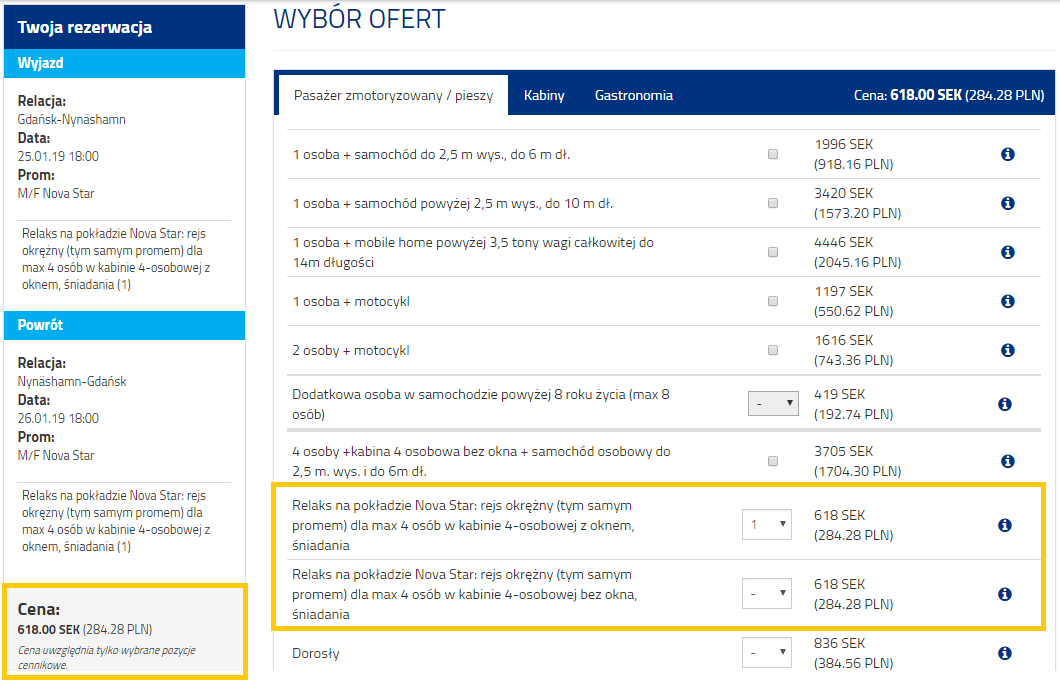This screenshot has height=680, width=1060.
Task: Select 4 osoby + kabina bez okna checkbox
Action: [x=772, y=461]
